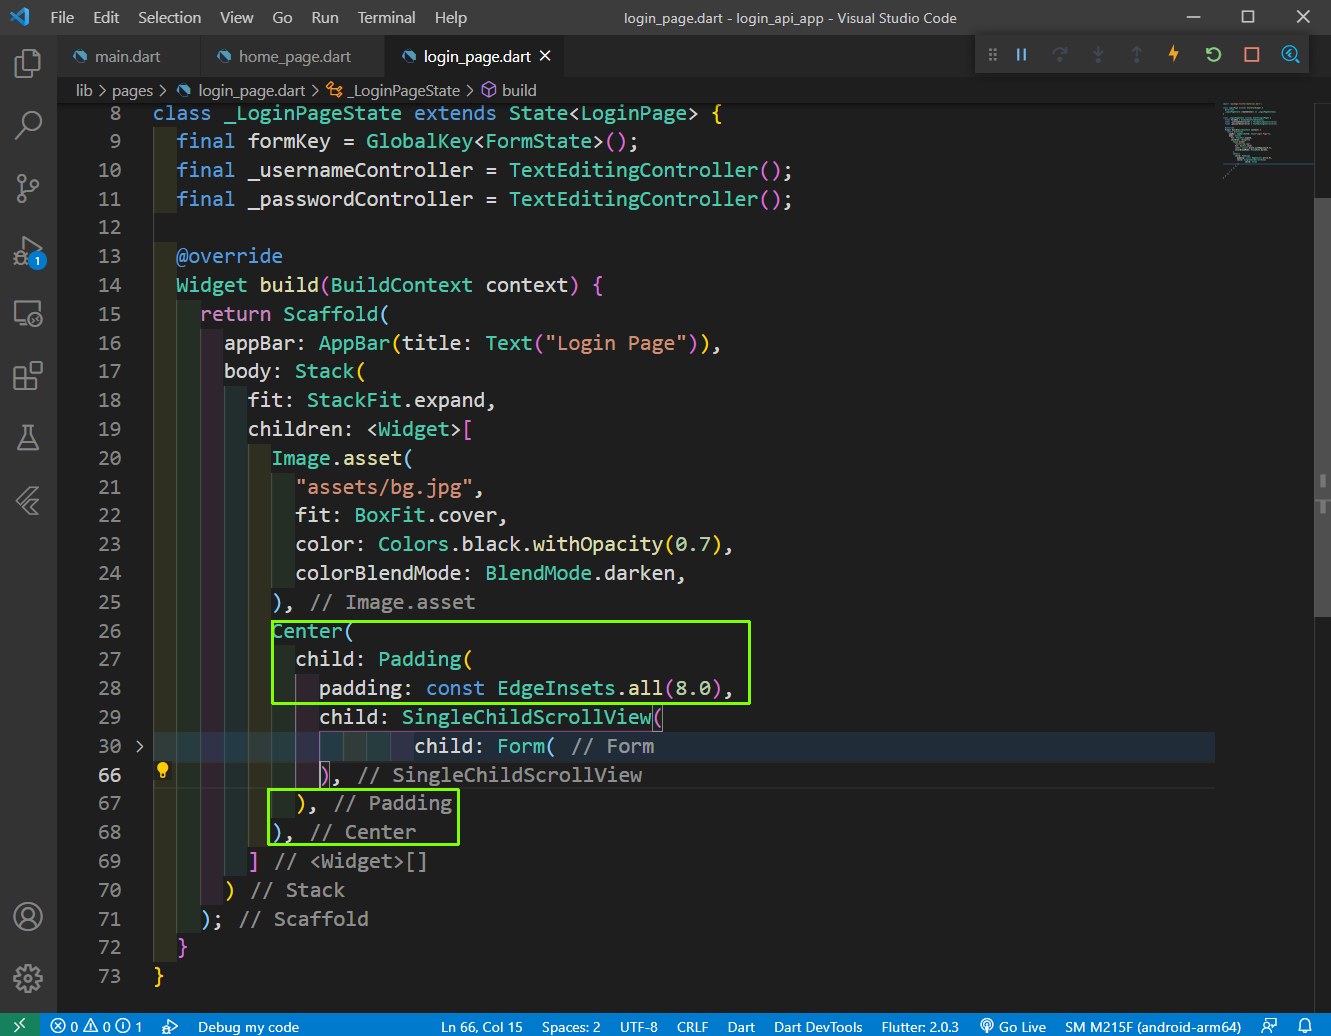The image size is (1331, 1036).
Task: Open the Remote Explorer view
Action: [28, 314]
